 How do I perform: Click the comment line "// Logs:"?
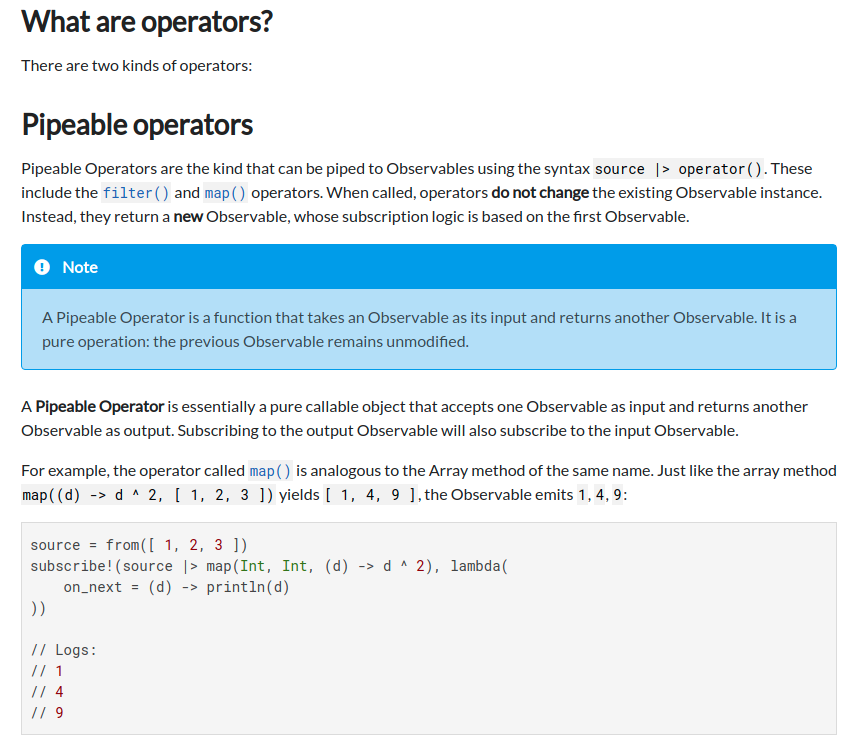click(x=64, y=650)
